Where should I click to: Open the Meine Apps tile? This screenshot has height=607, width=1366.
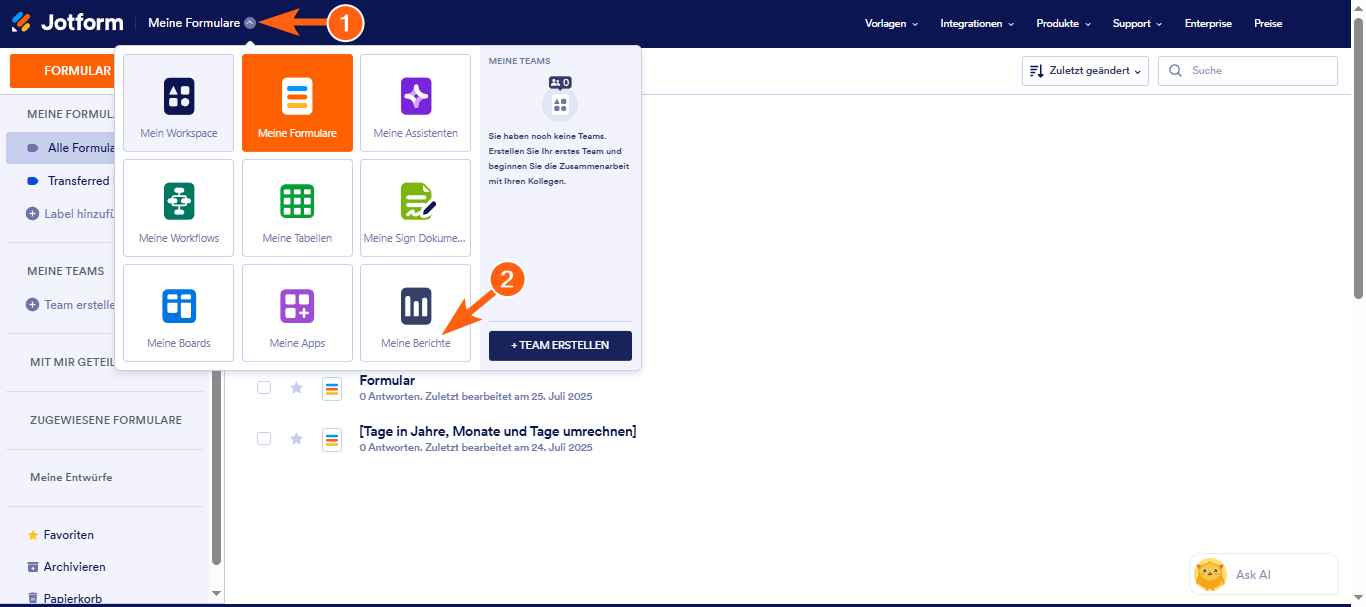(x=297, y=313)
